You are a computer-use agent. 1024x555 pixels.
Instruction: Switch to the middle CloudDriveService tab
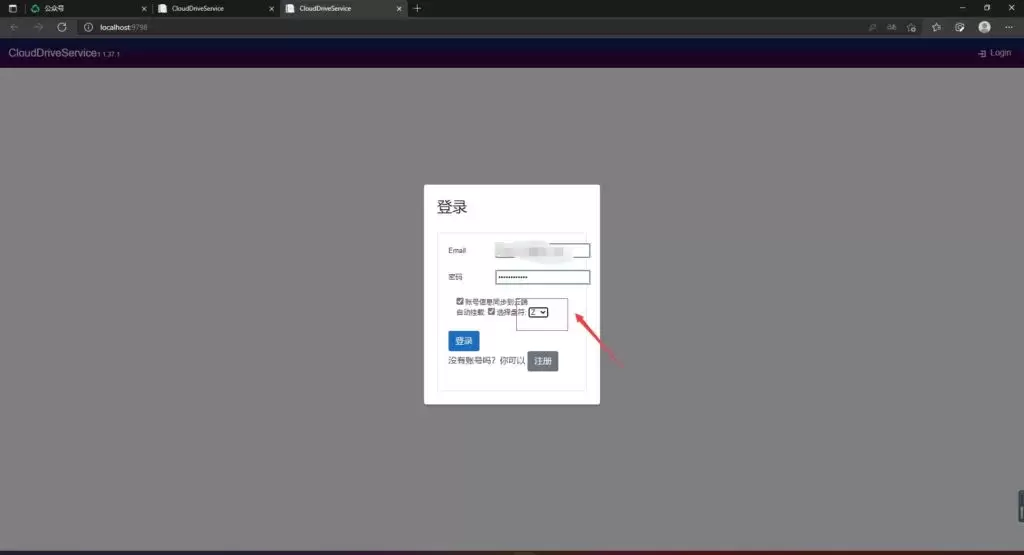click(x=216, y=8)
